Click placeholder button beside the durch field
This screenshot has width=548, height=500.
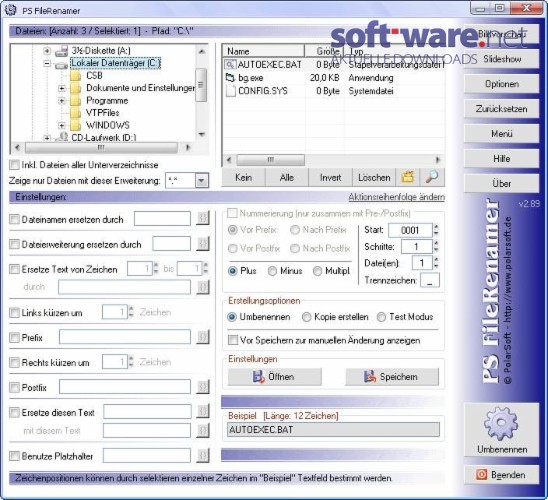pyautogui.click(x=203, y=287)
